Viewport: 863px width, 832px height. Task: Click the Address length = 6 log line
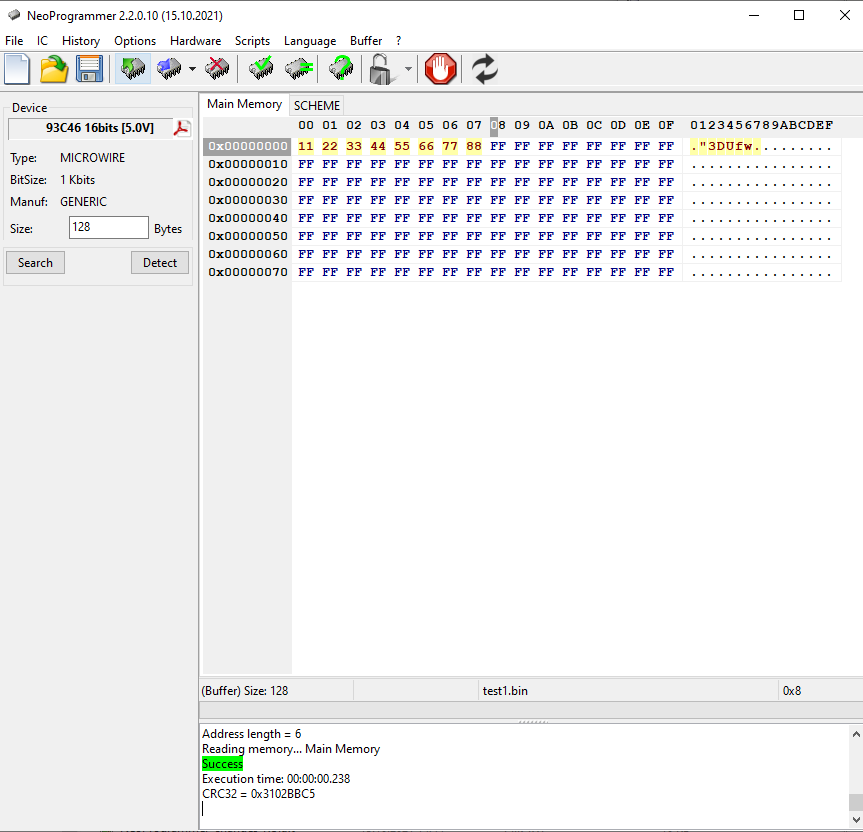[x=252, y=734]
